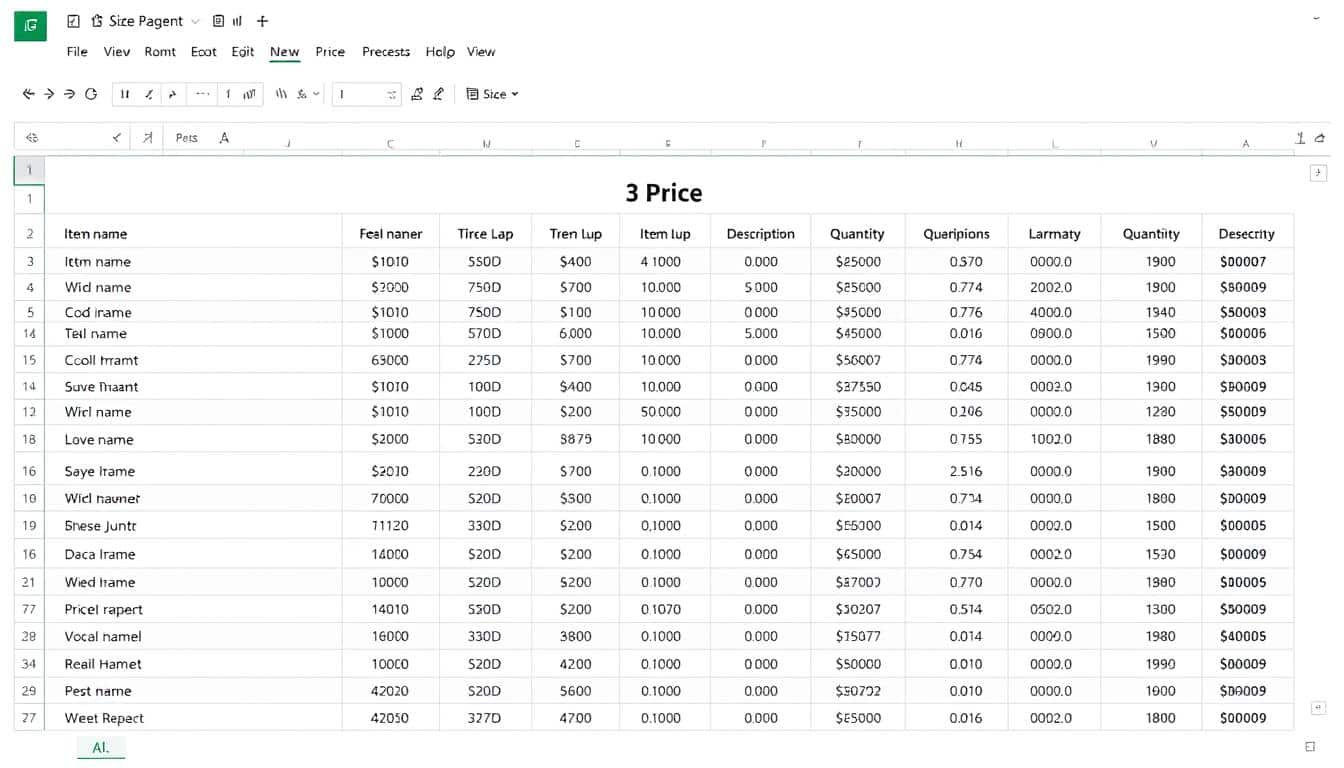
Task: Click the small scroll button beside the Weet Repect row
Action: [x=1318, y=707]
